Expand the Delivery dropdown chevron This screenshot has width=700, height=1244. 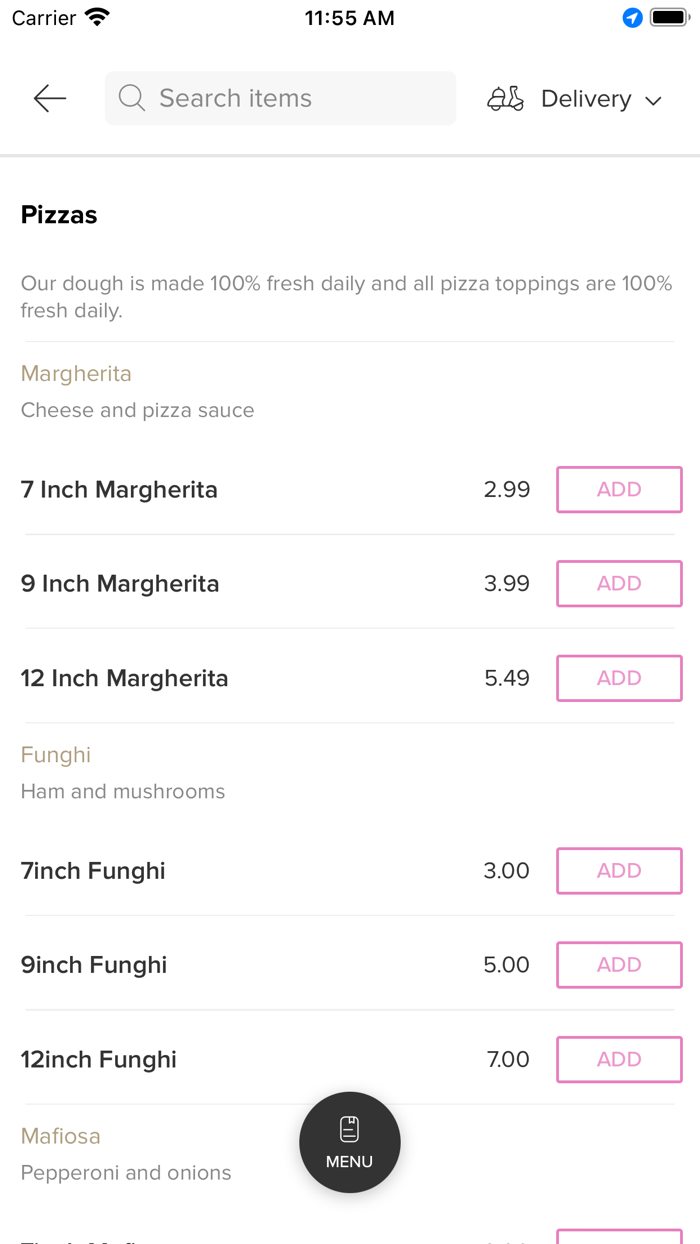click(654, 100)
